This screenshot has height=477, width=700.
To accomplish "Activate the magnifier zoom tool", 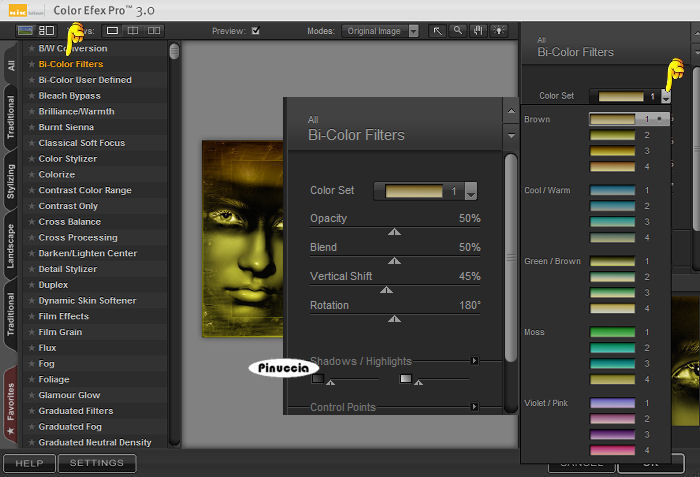I will (456, 31).
